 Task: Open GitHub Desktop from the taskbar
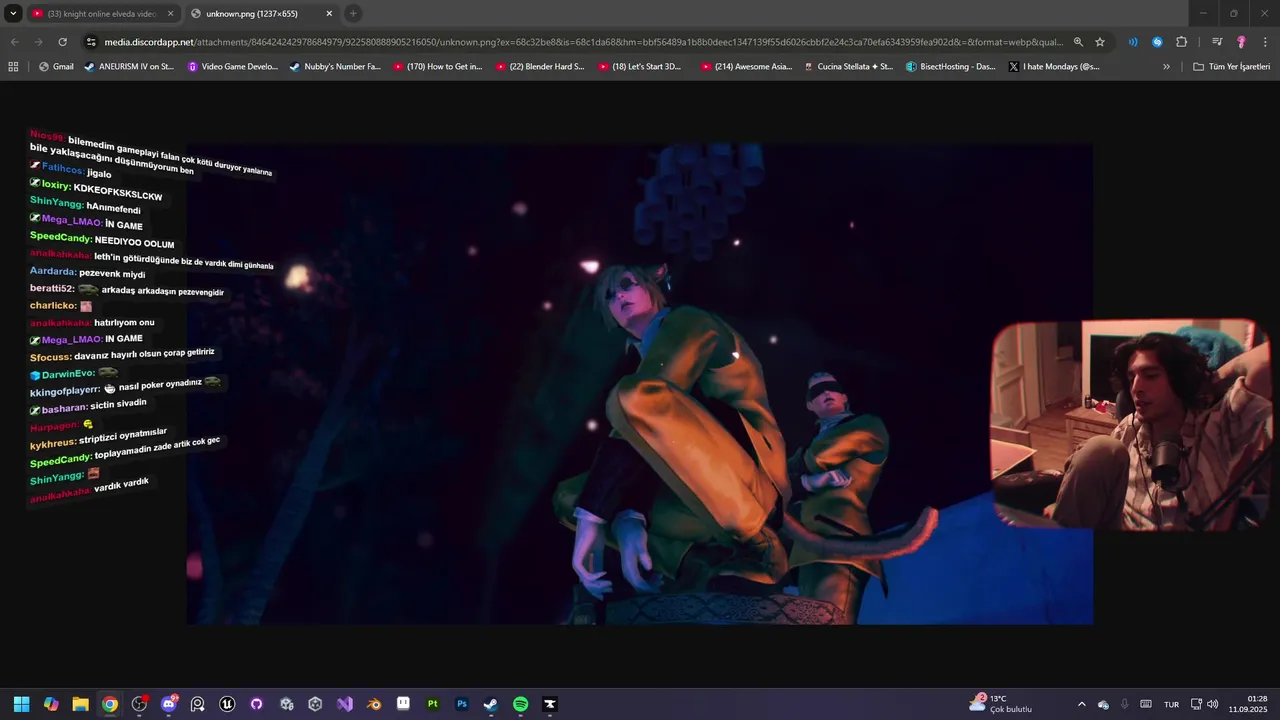pyautogui.click(x=257, y=704)
